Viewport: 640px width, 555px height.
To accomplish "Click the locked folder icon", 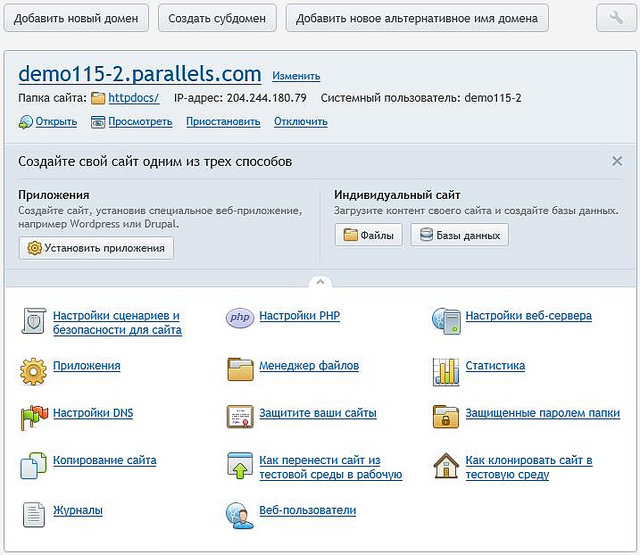I will [x=446, y=417].
